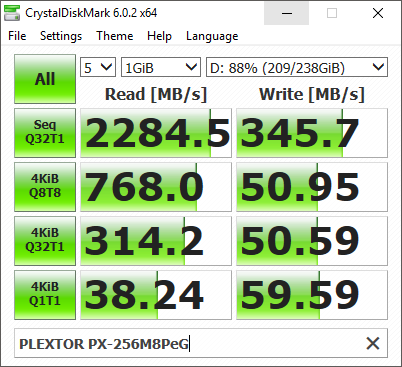
Task: Close the CrystalDiskMark window
Action: [x=378, y=13]
